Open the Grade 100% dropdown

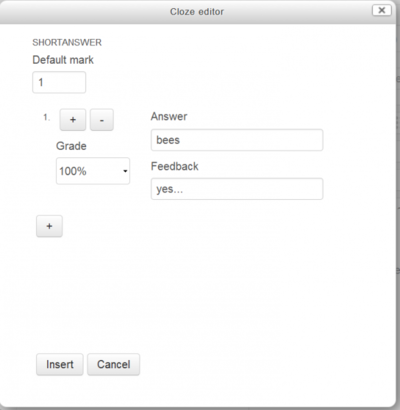93,171
